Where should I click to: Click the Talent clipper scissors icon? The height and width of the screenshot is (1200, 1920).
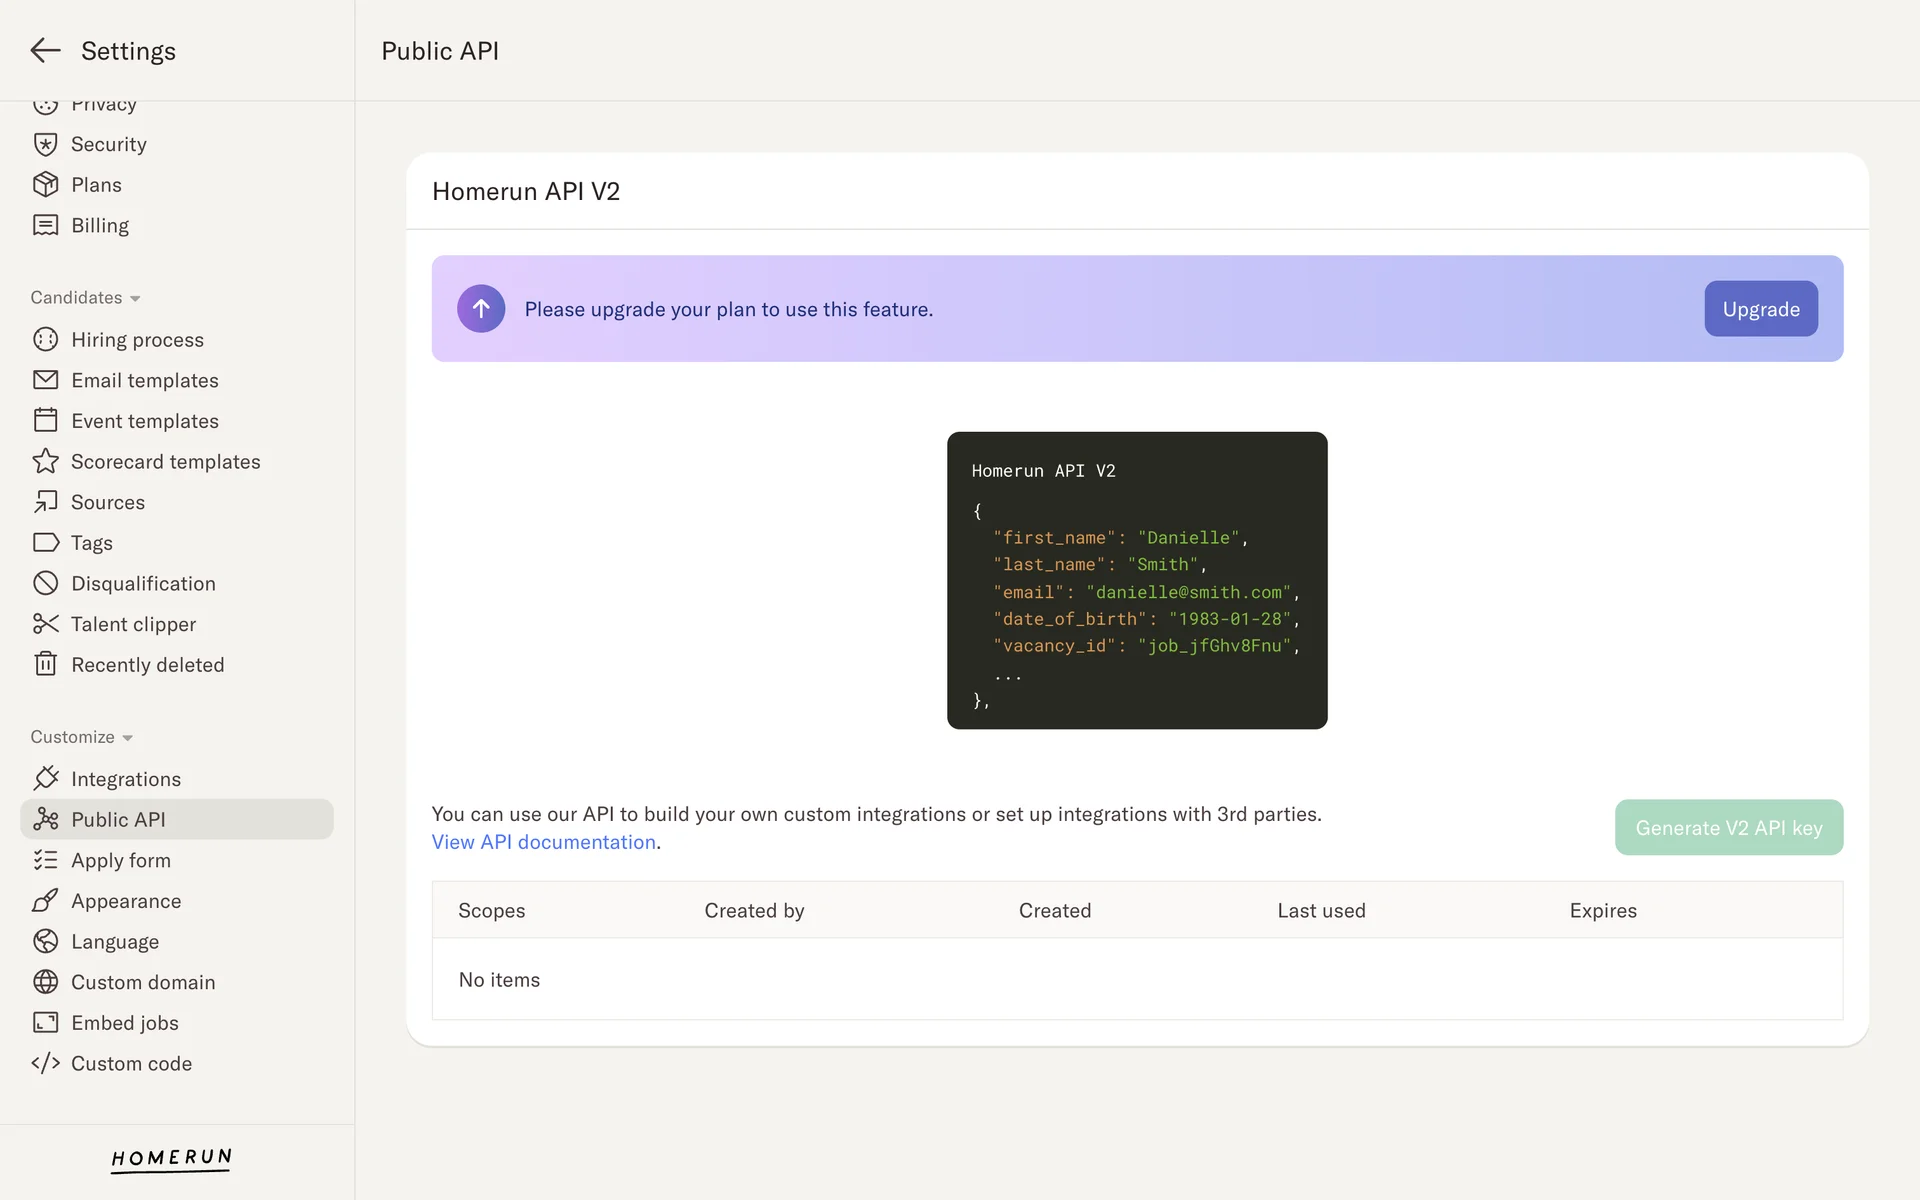coord(45,624)
